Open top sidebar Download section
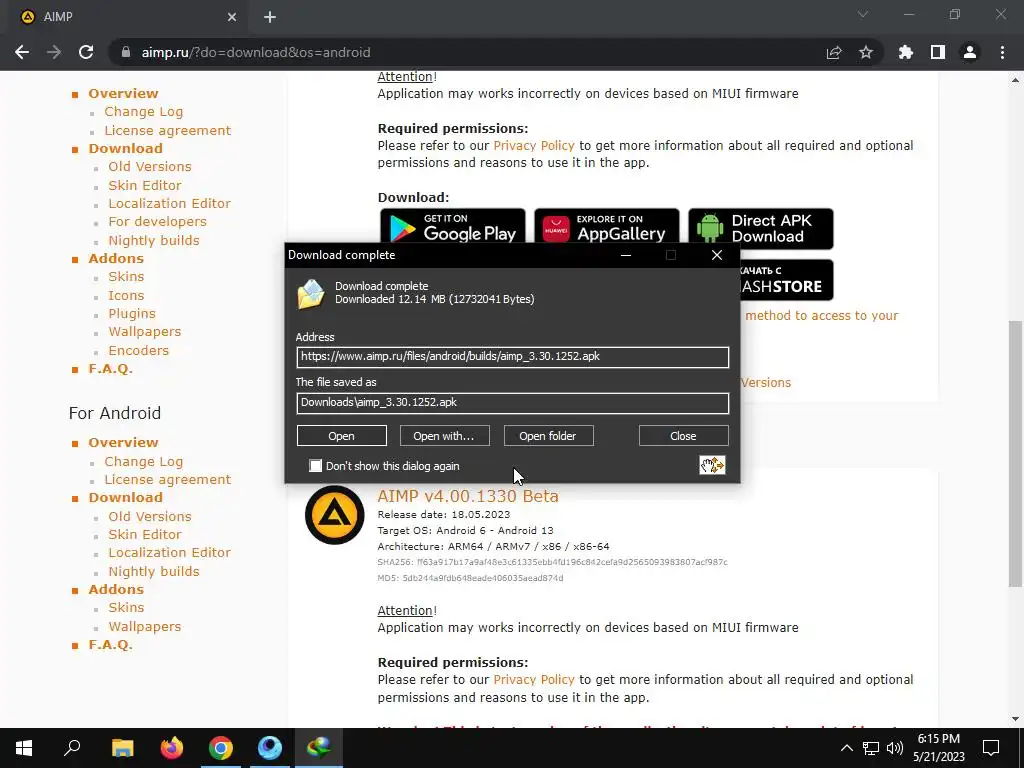Image resolution: width=1024 pixels, height=768 pixels. [x=125, y=148]
